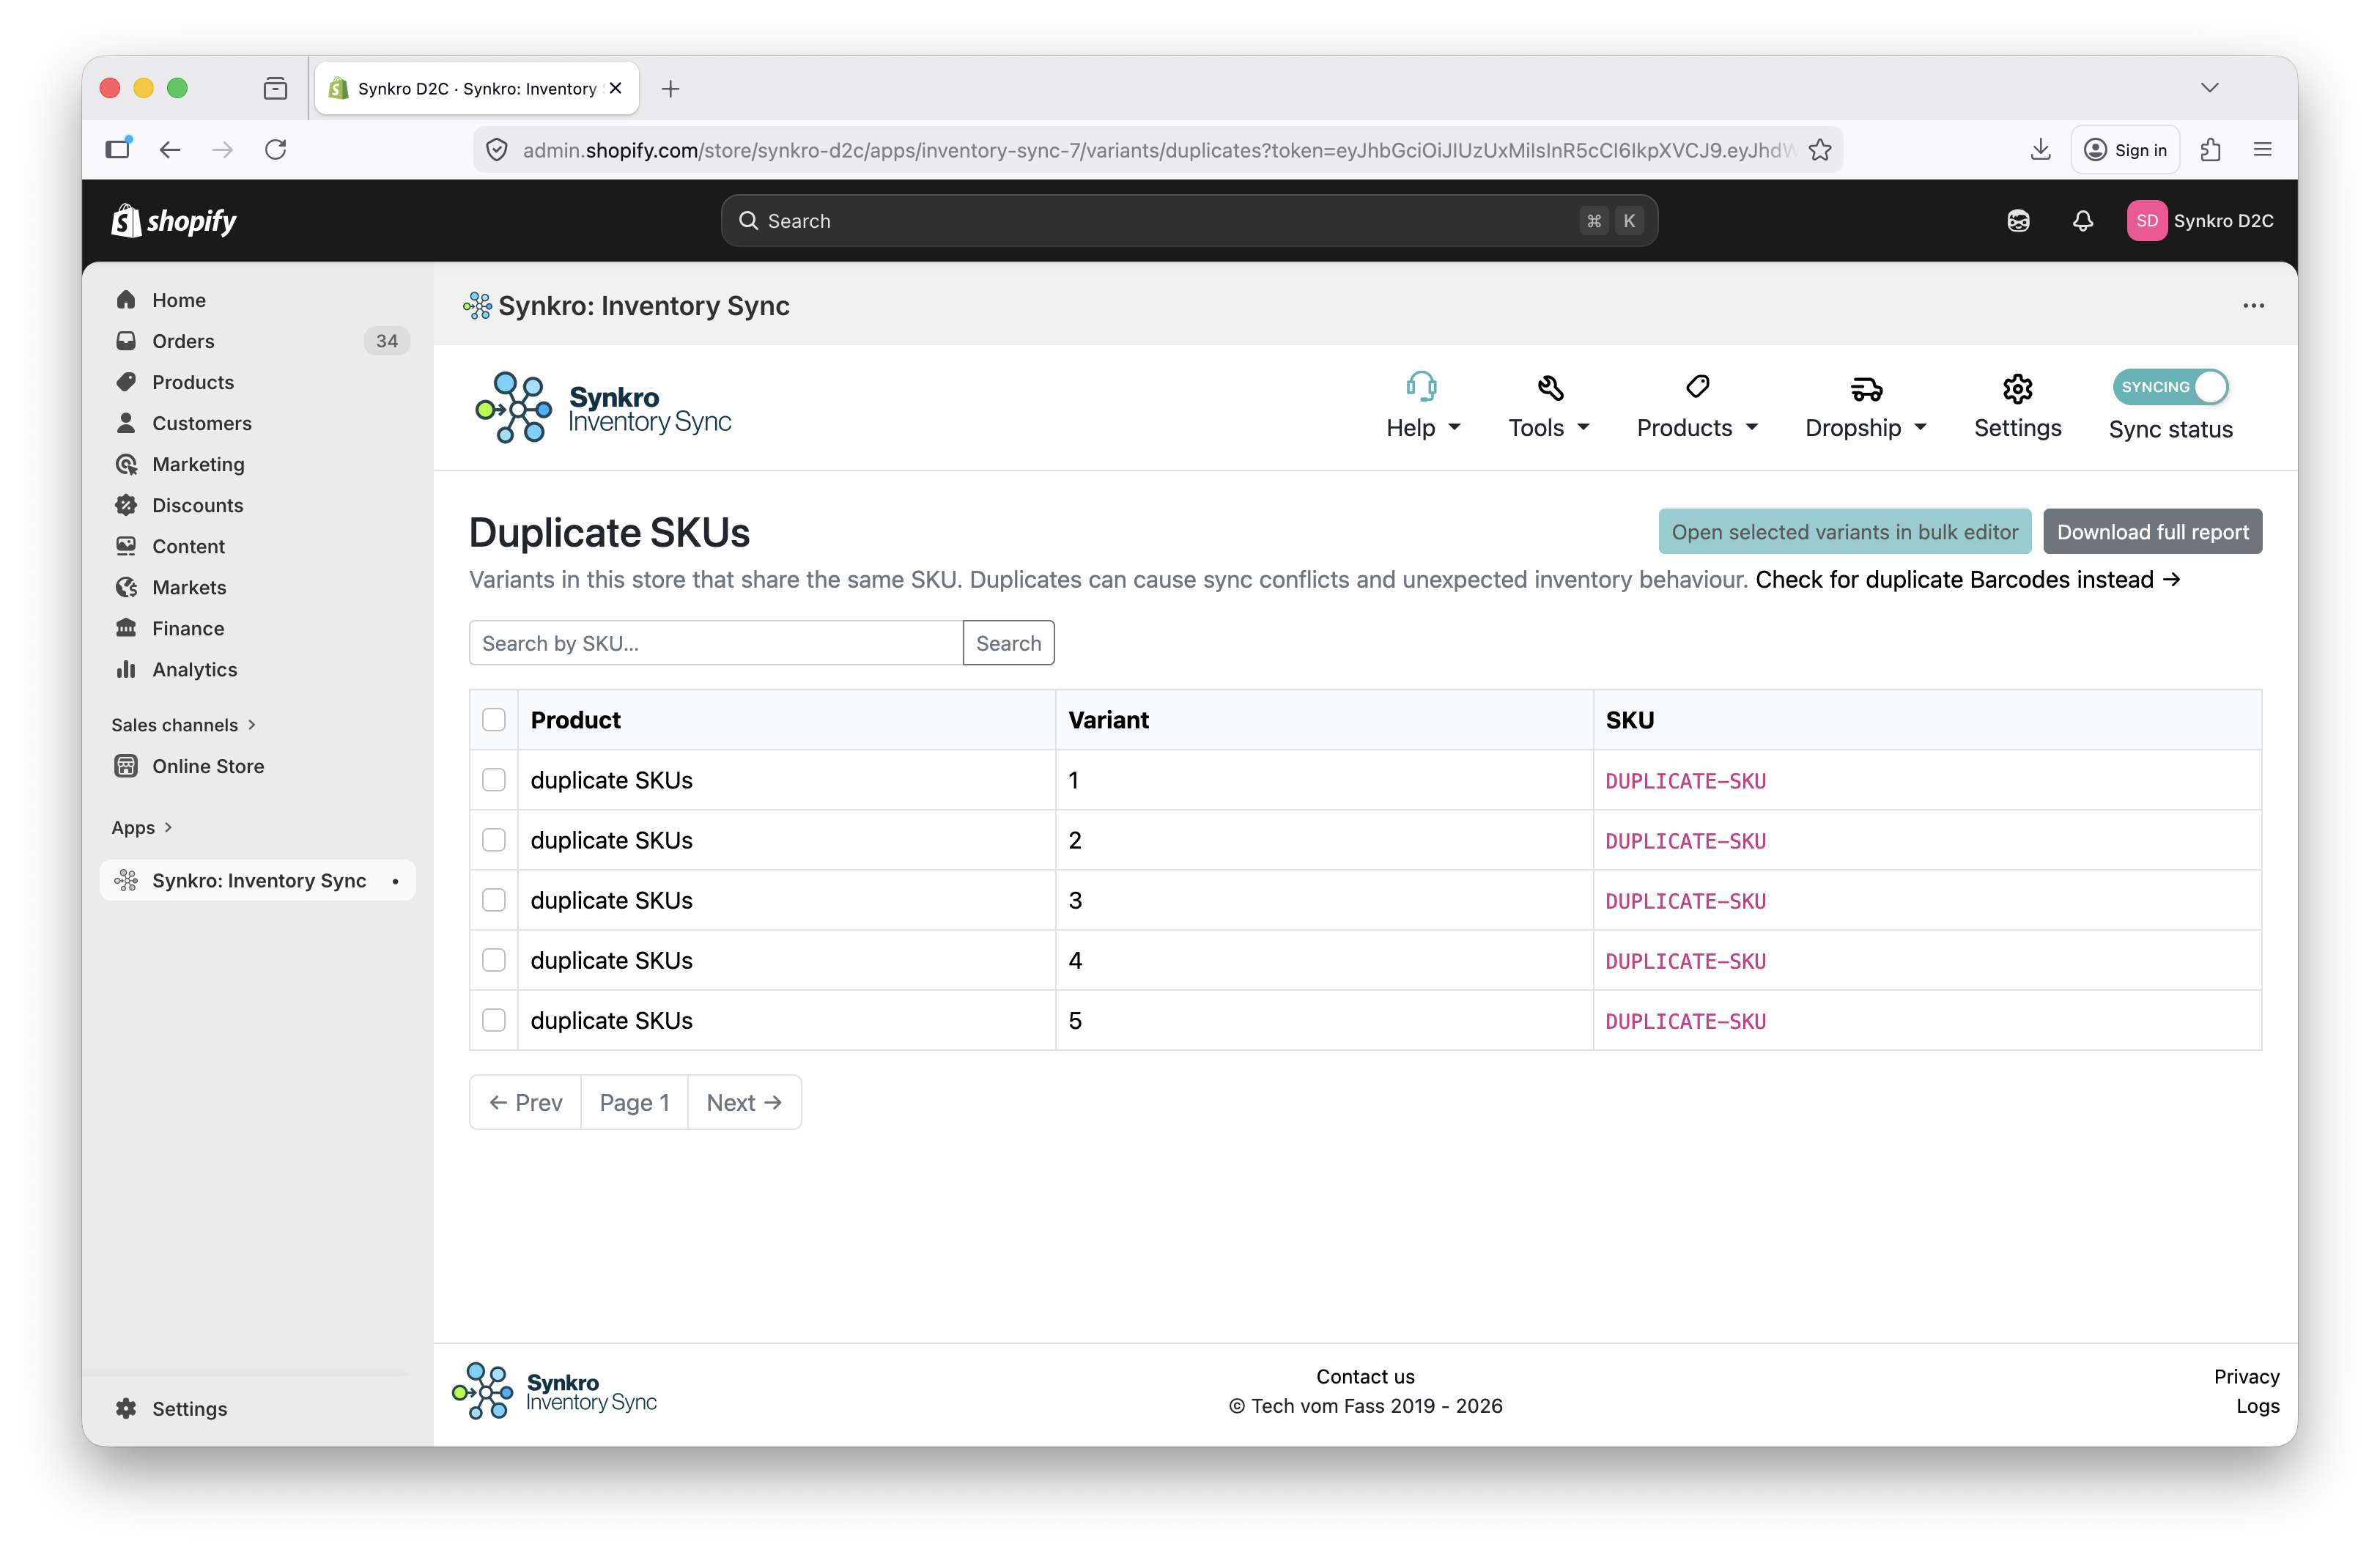Click the Discounts sidebar icon
Viewport: 2380px width, 1555px height.
126,505
